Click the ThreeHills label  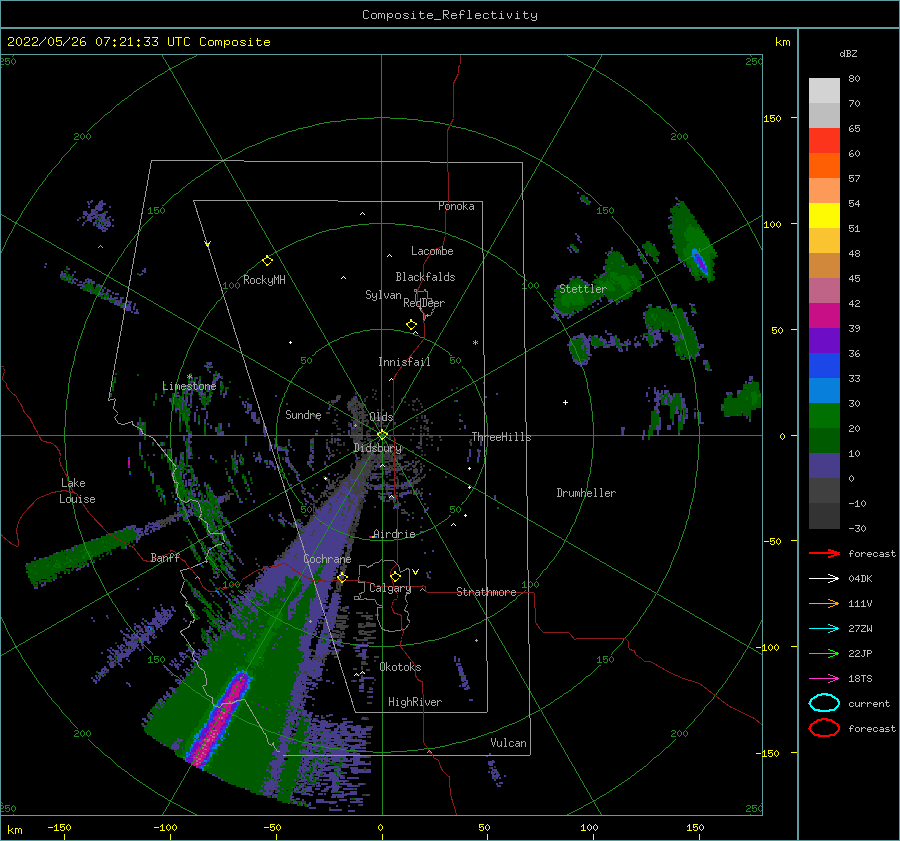[501, 437]
